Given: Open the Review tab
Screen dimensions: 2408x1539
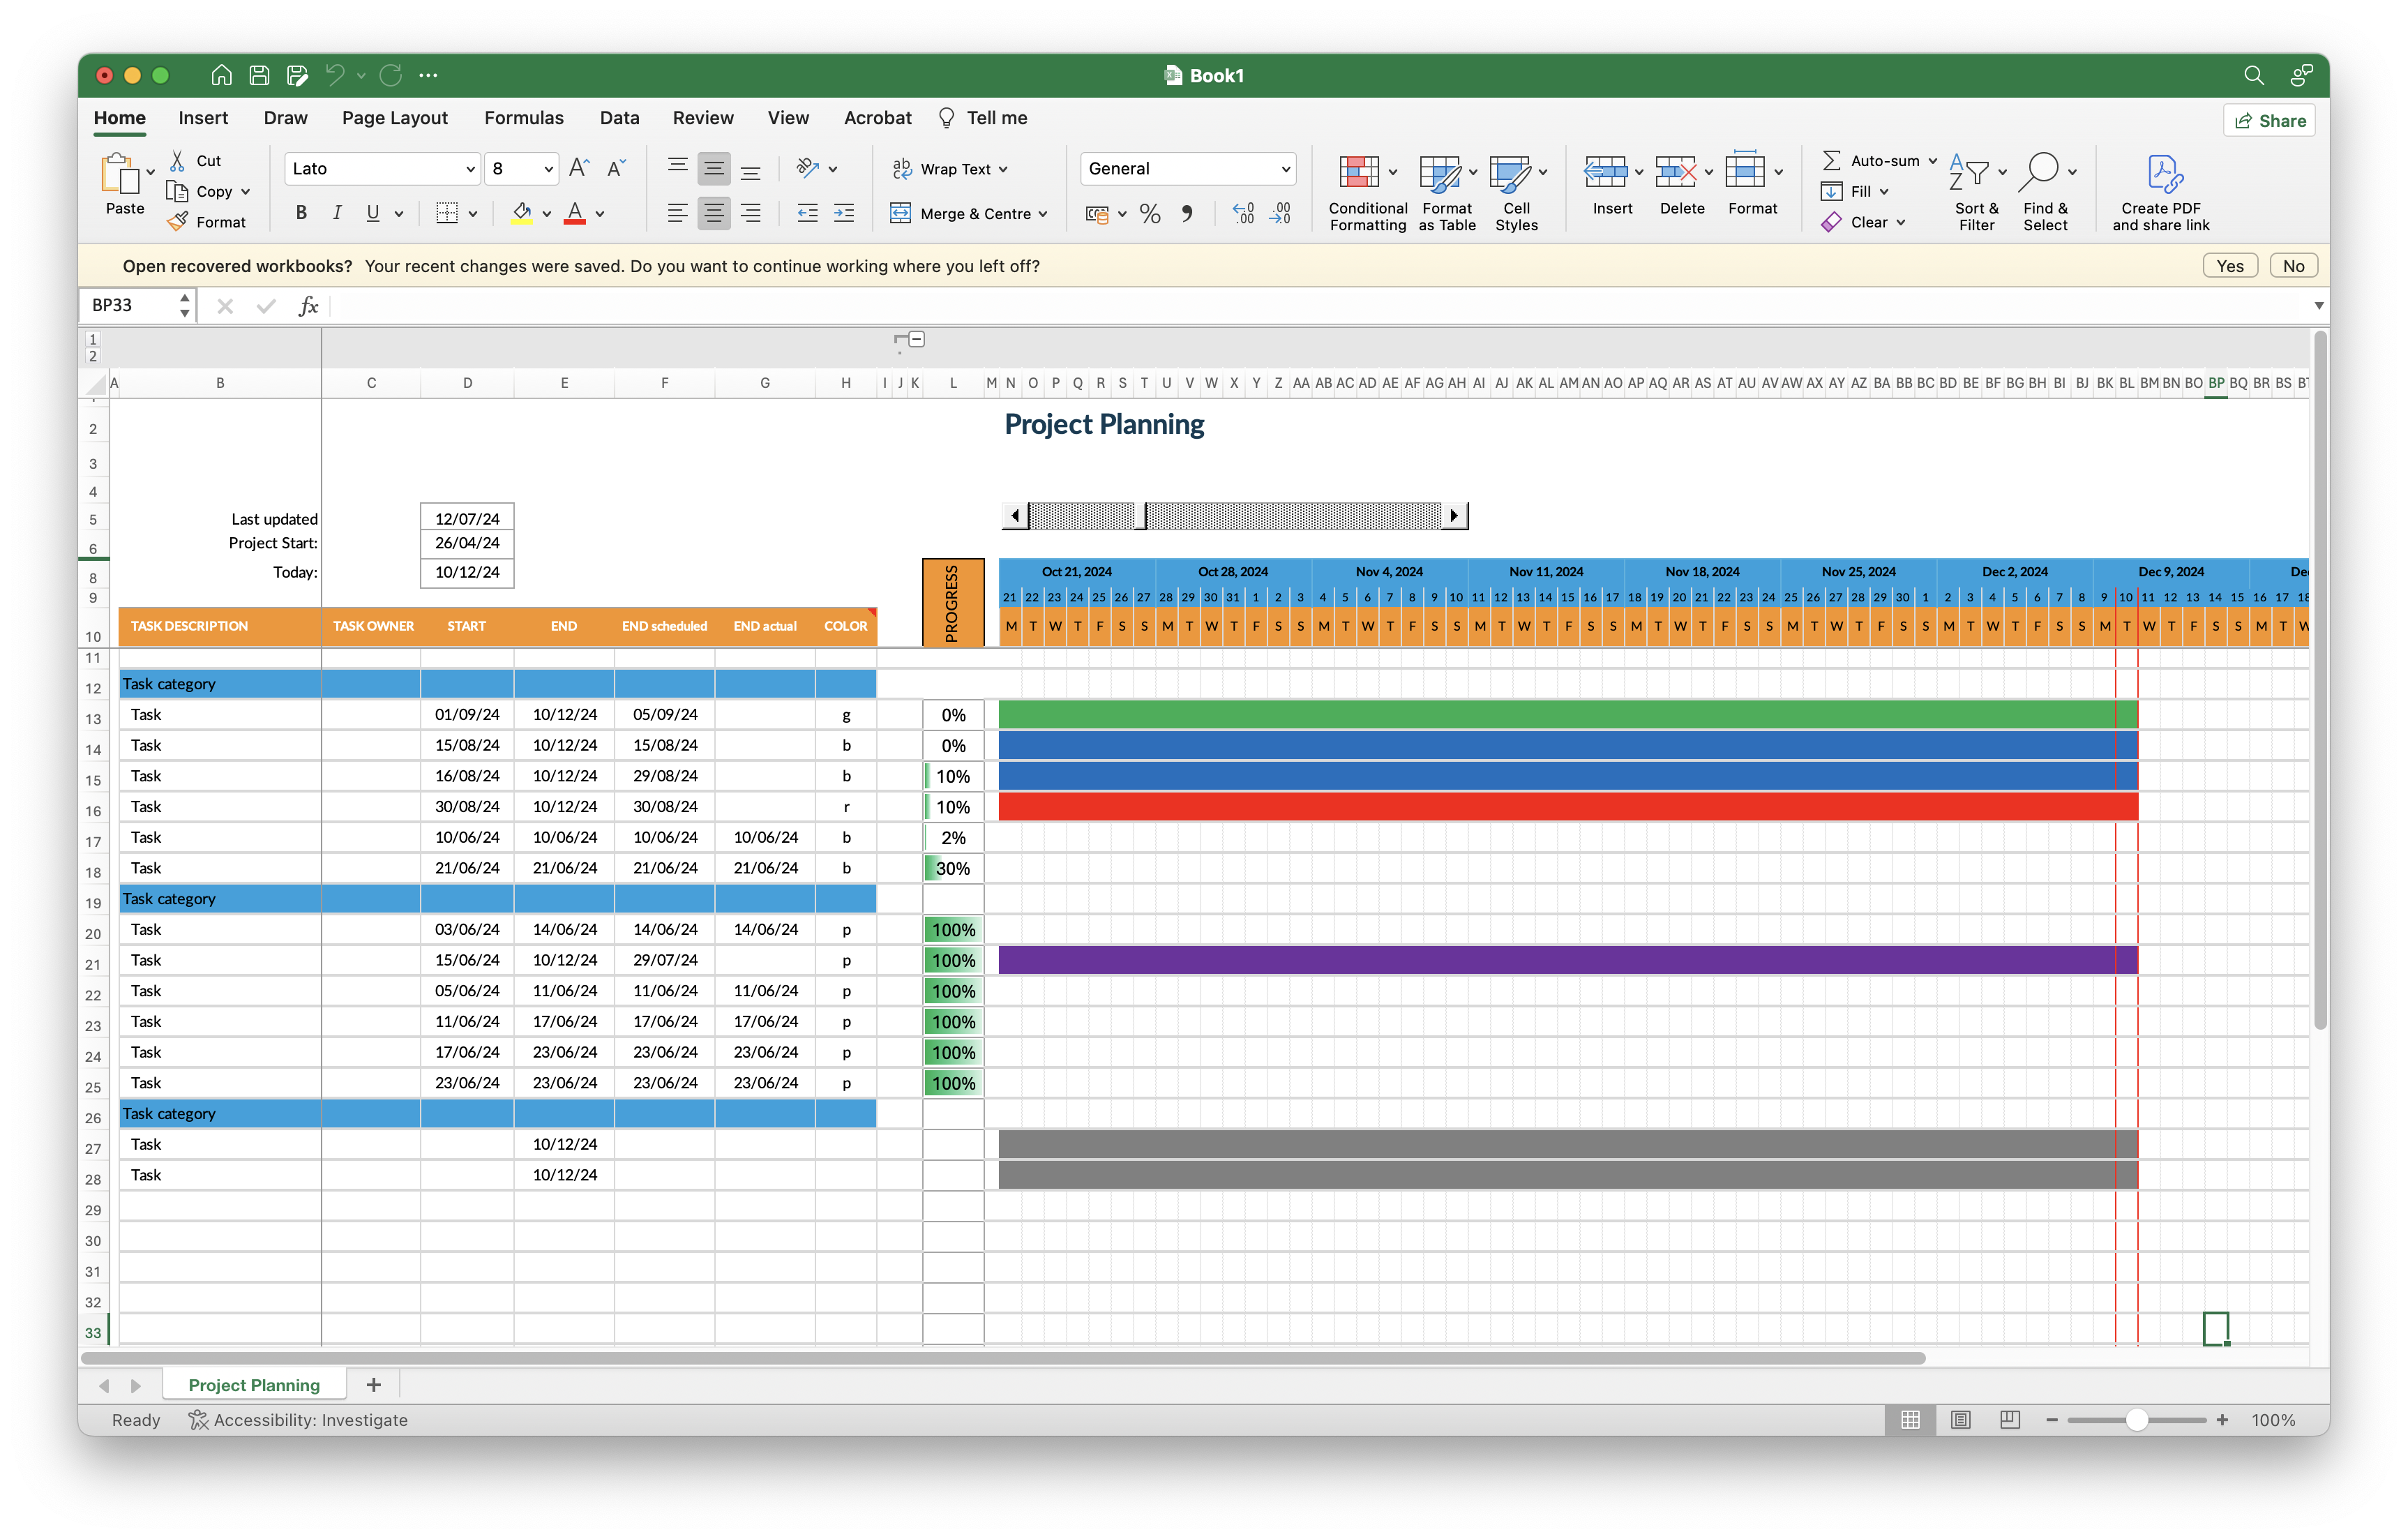Looking at the screenshot, I should (x=703, y=118).
